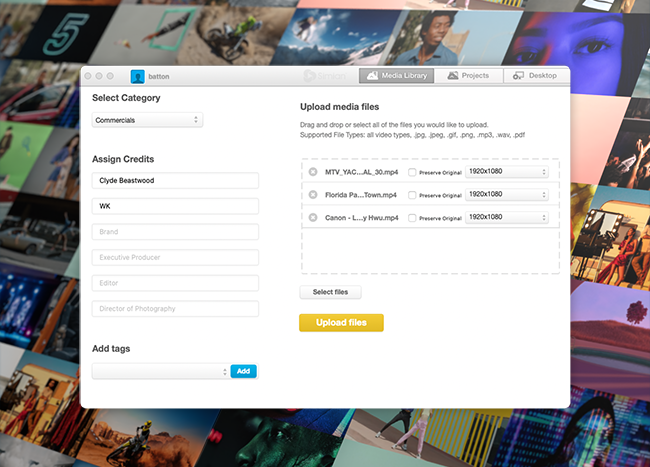Viewport: 650px width, 467px height.
Task: Click the Brand input field
Action: click(175, 232)
